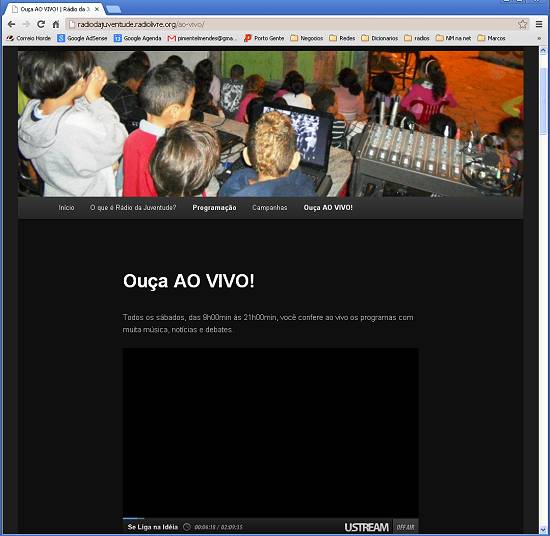Expand the Dicionarios bookmarks folder

point(380,38)
